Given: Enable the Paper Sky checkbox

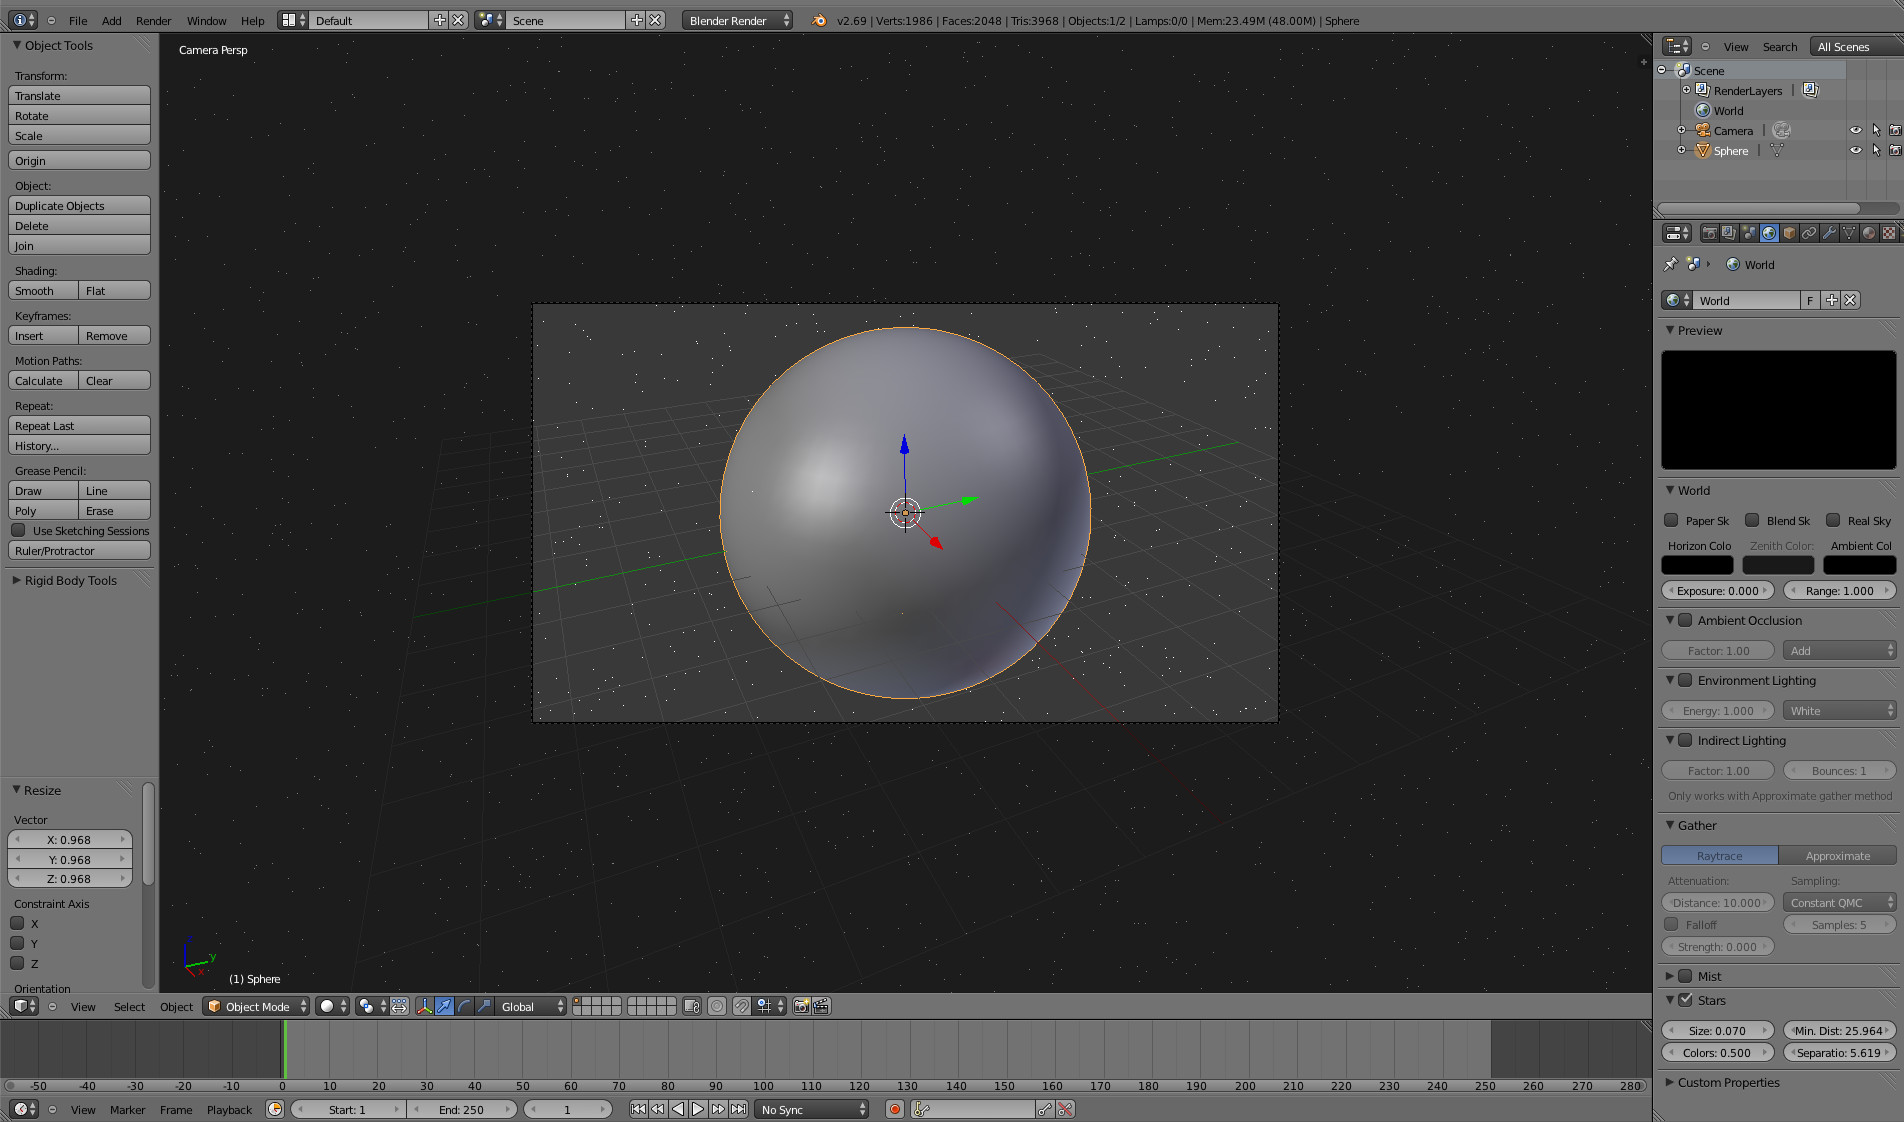Looking at the screenshot, I should [x=1671, y=520].
